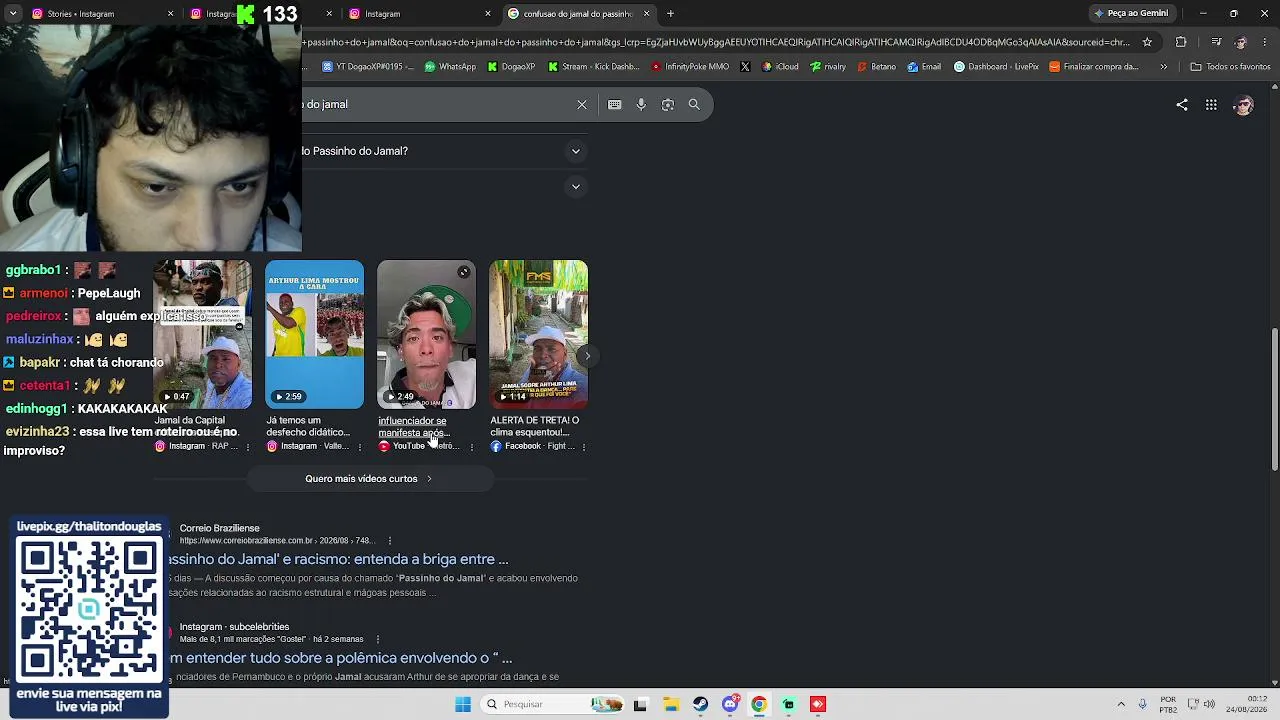Open Discord from the taskbar
Viewport: 1280px width, 720px height.
click(730, 704)
